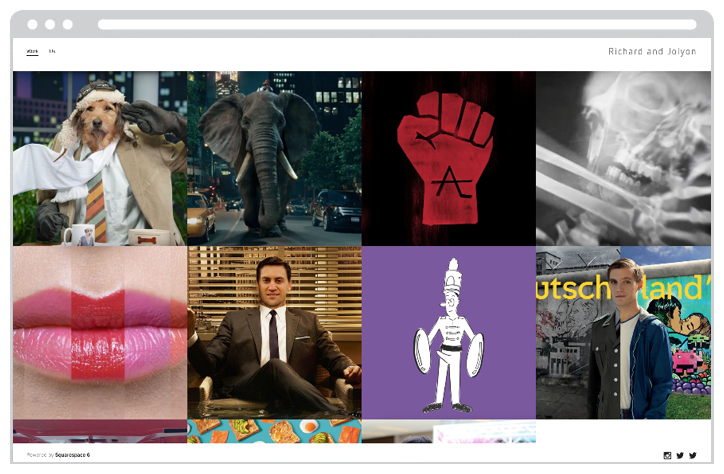The height and width of the screenshot is (474, 724).
Task: Follow the Squarespace 6 footer link
Action: (x=72, y=455)
